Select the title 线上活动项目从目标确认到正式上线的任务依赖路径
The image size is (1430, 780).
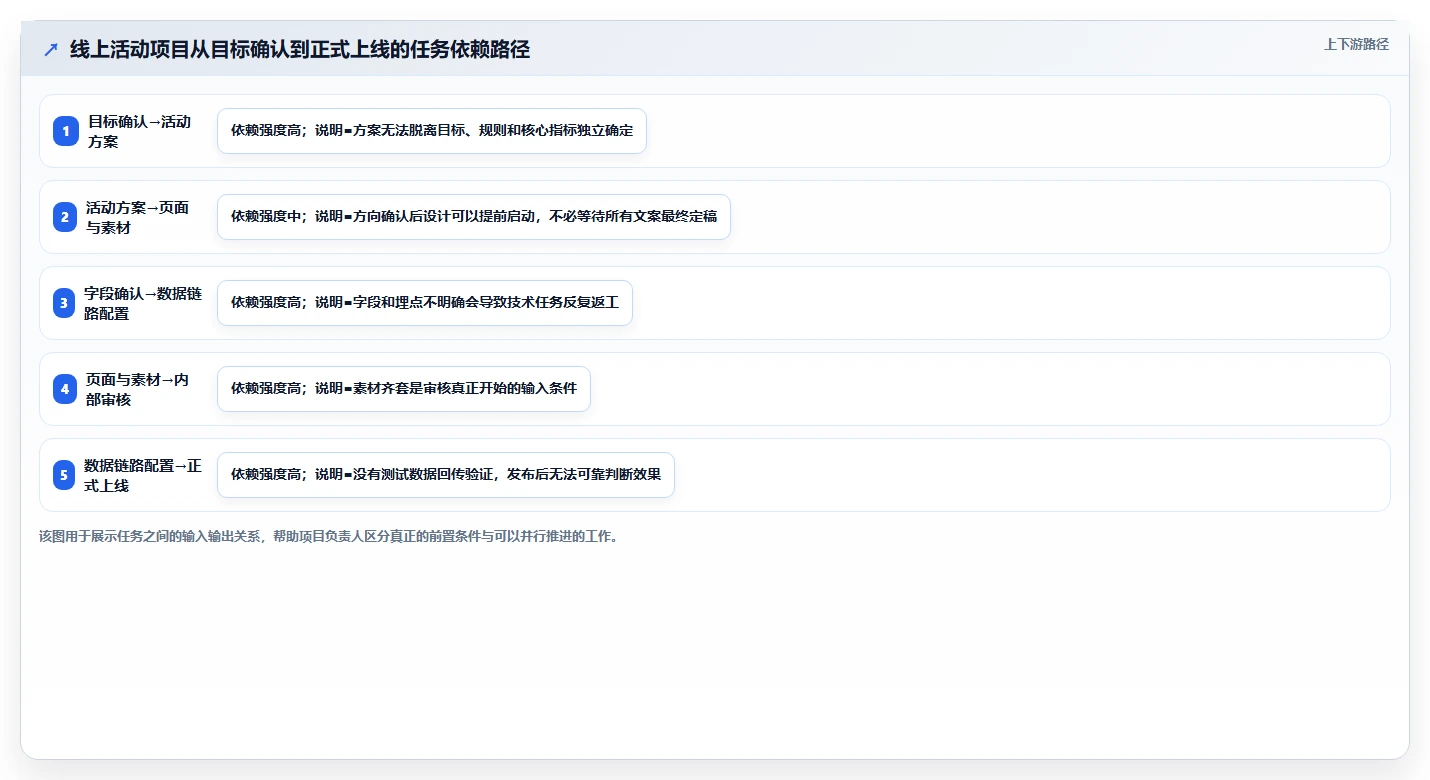click(300, 50)
